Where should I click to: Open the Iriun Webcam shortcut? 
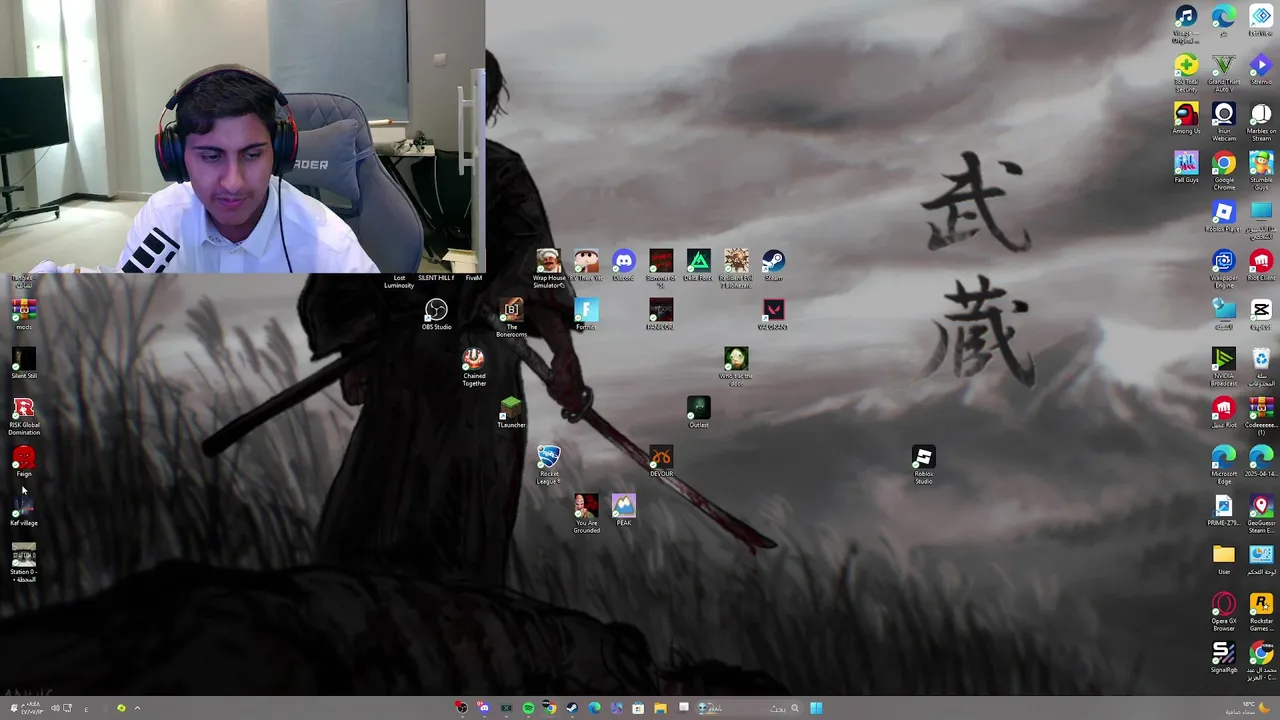1224,122
